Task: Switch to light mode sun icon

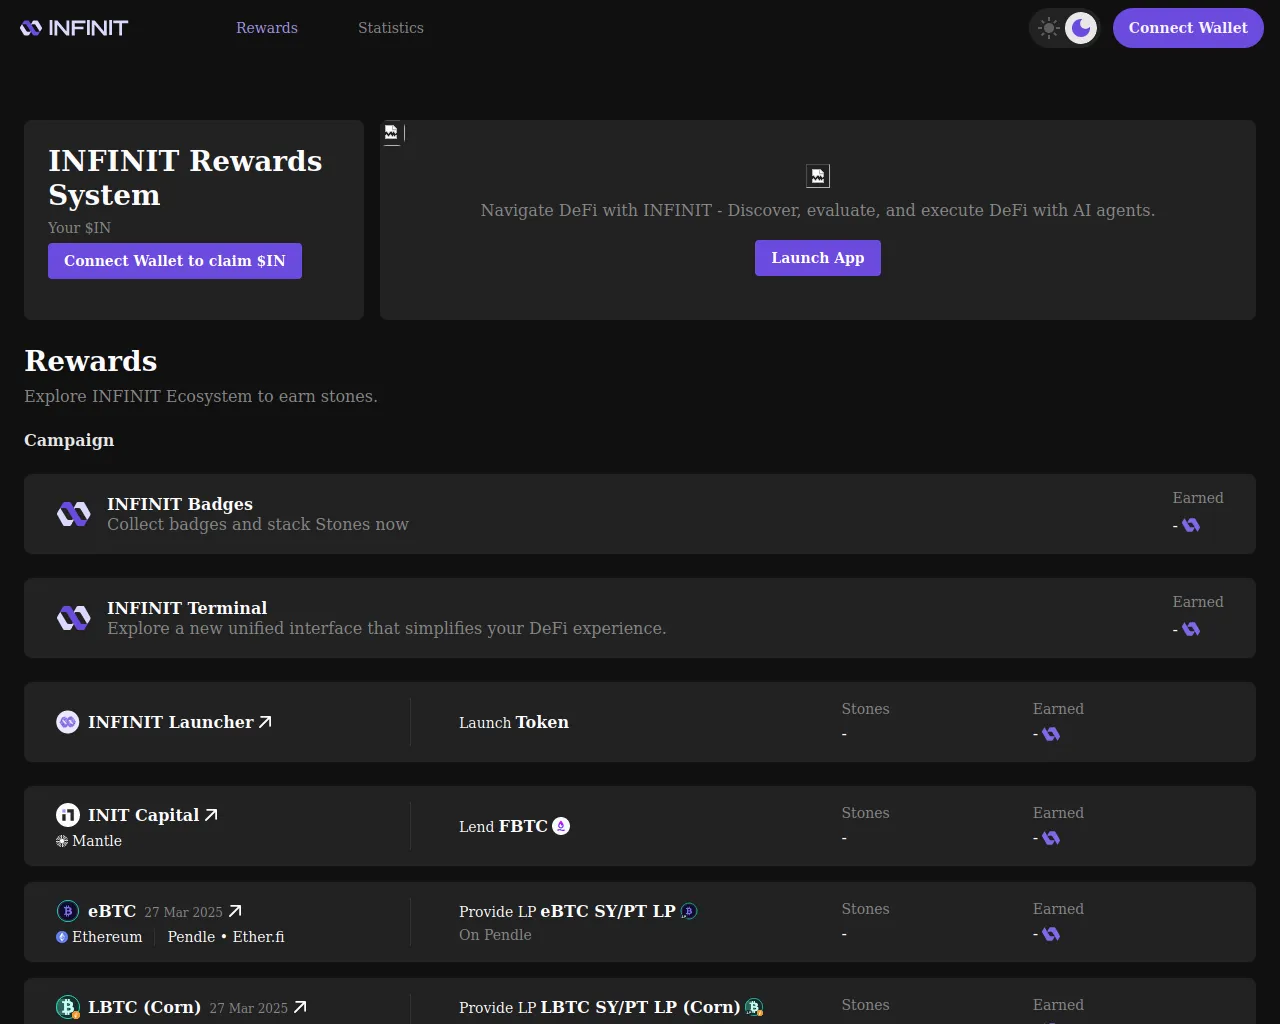Action: (x=1049, y=28)
